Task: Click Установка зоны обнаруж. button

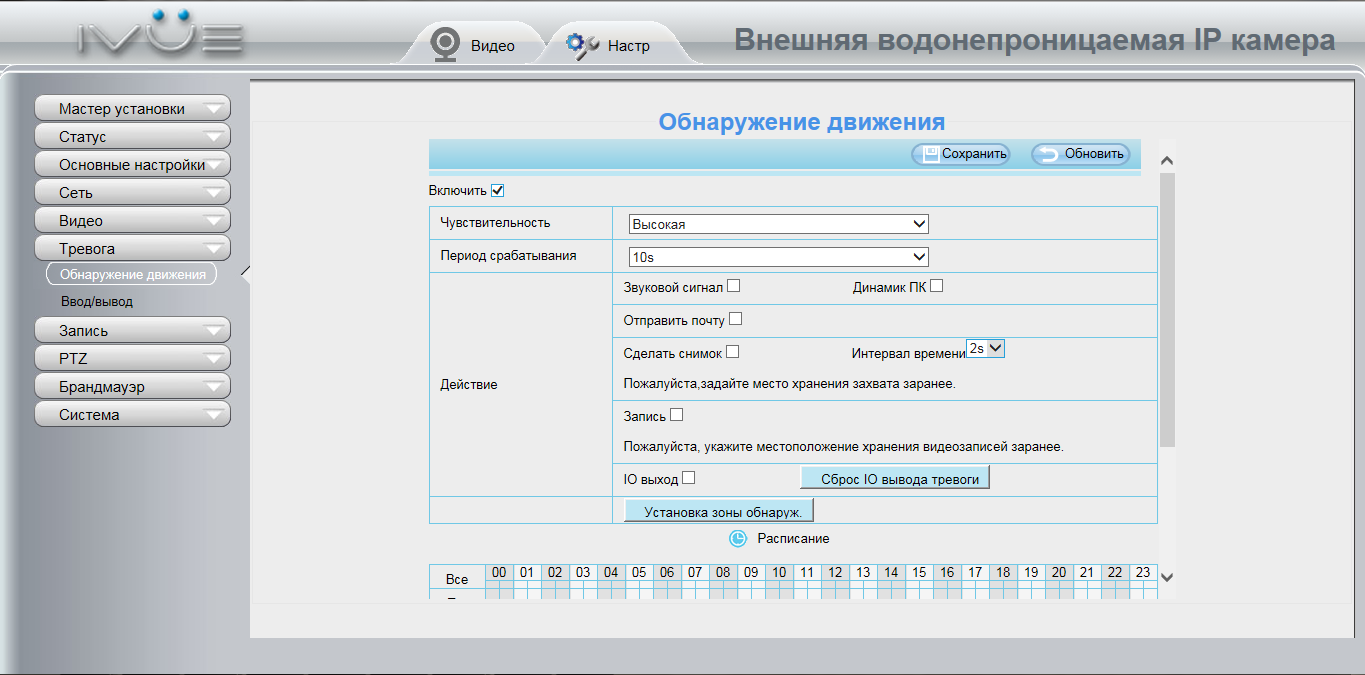Action: click(x=719, y=511)
